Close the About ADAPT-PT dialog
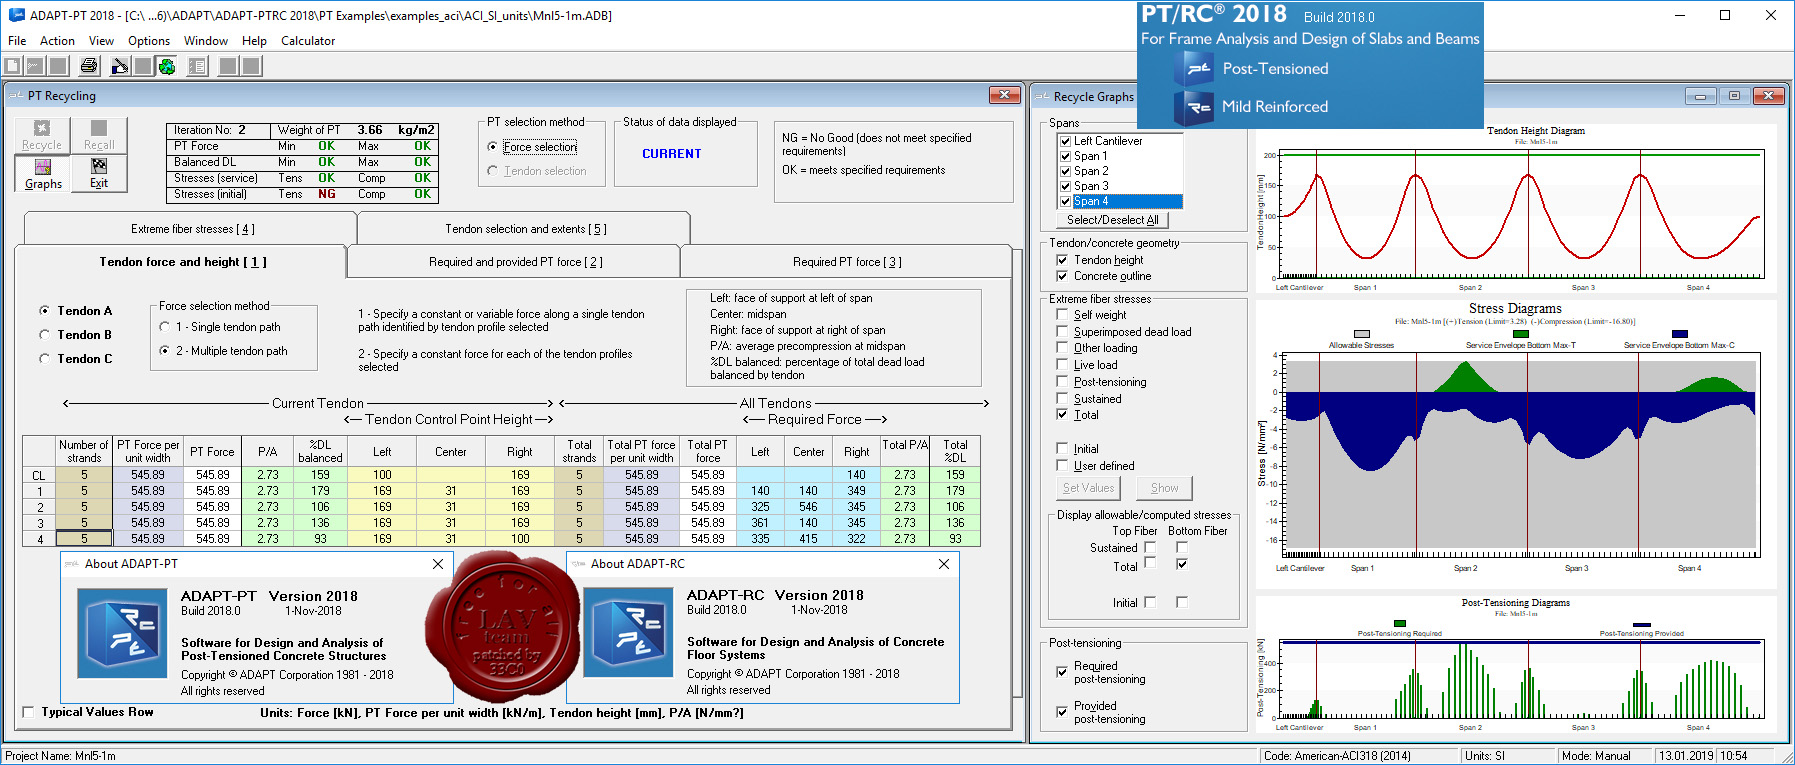Image resolution: width=1795 pixels, height=765 pixels. click(x=437, y=564)
